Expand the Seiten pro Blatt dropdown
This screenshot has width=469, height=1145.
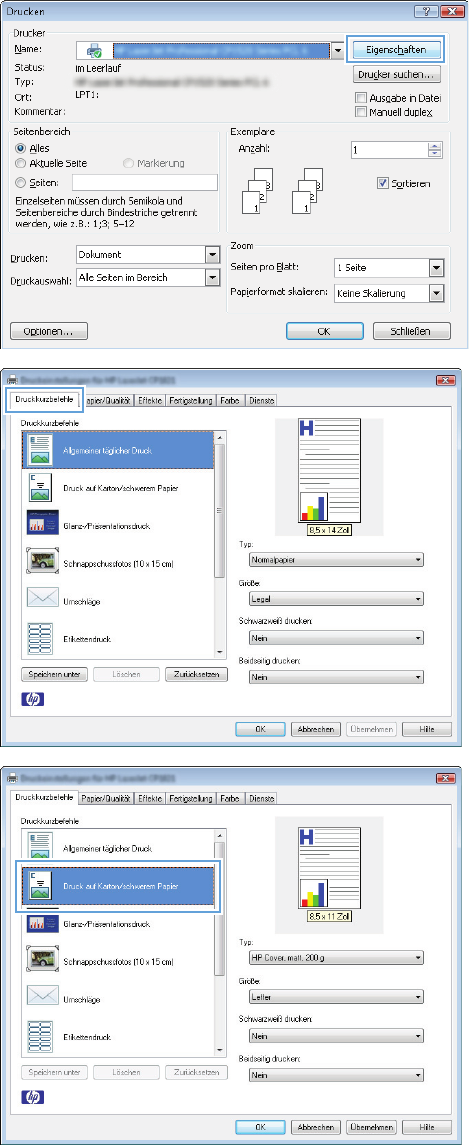(435, 269)
